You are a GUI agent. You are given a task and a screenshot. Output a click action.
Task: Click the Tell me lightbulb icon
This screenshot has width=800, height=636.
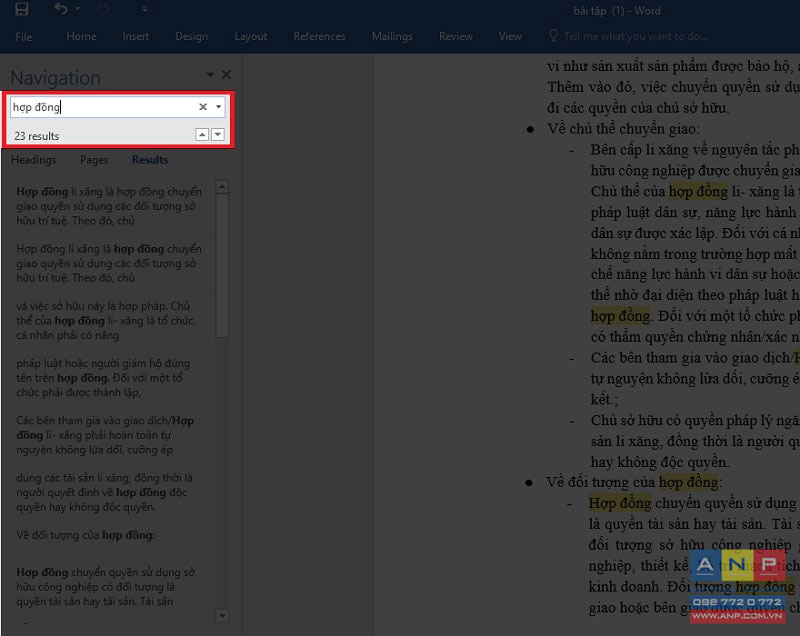(x=553, y=35)
